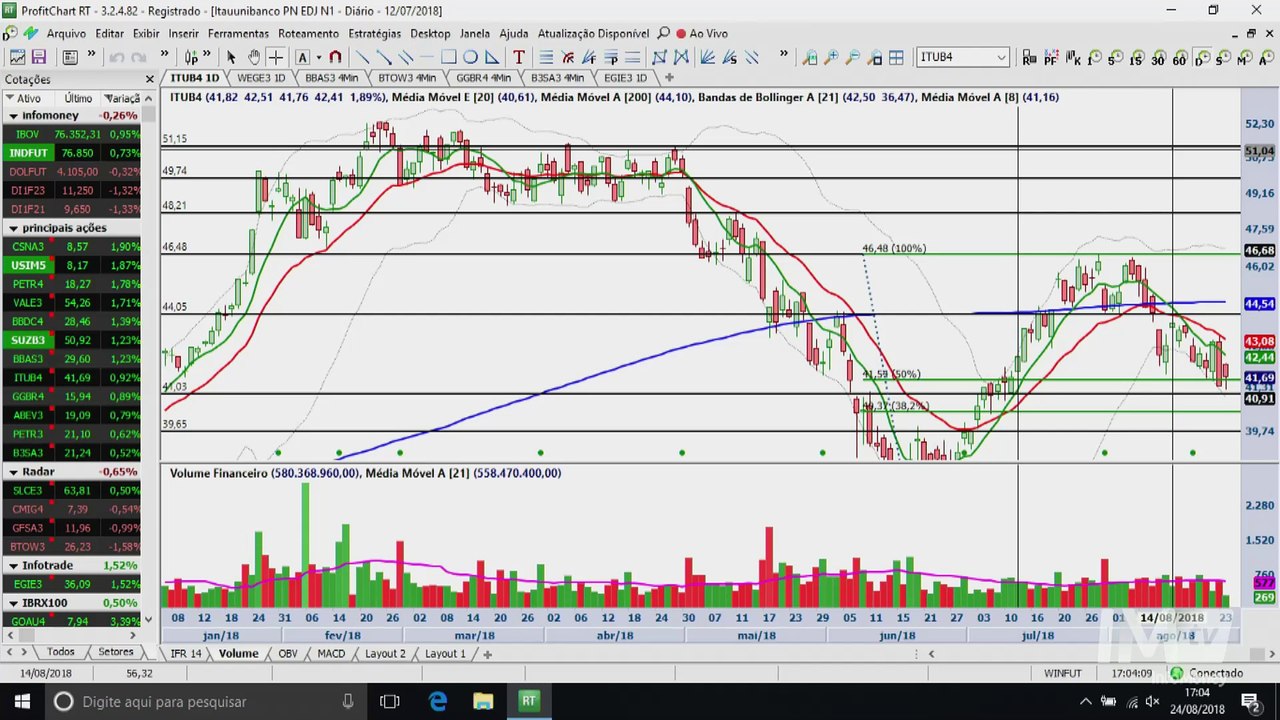Switch to 60-minute timeframe
This screenshot has width=1280, height=720.
click(x=1179, y=59)
